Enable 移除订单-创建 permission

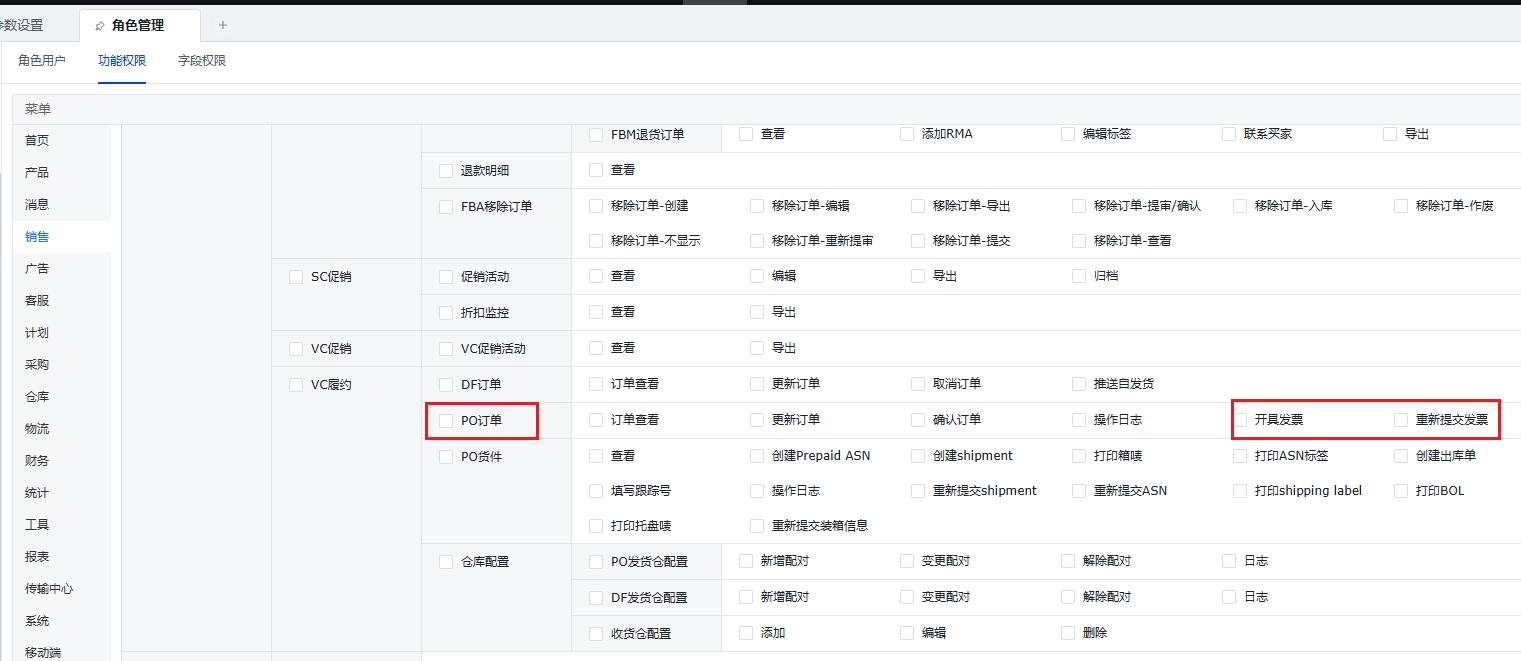tap(596, 206)
